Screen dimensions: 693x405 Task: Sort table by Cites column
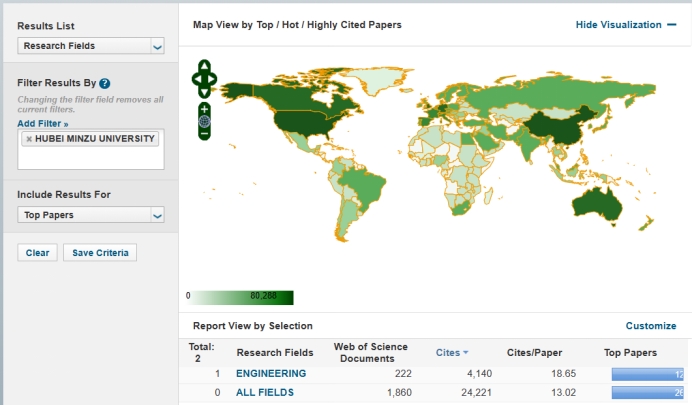tap(452, 352)
